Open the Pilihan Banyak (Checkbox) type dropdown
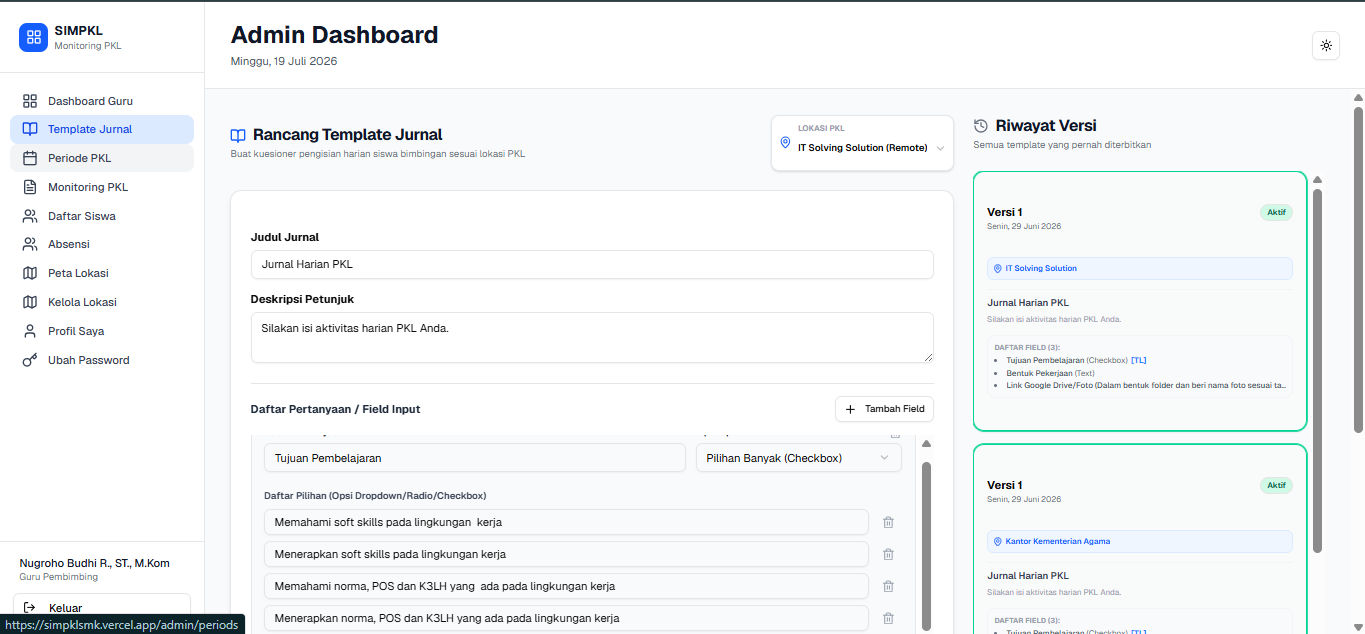This screenshot has width=1365, height=634. tap(799, 458)
